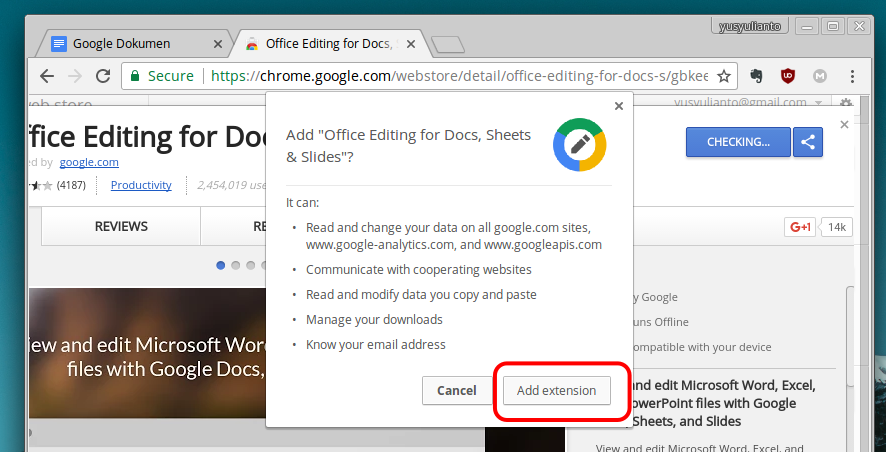Open the uBlock Origin extension icon
Viewport: 886px width, 452px height.
click(x=788, y=76)
